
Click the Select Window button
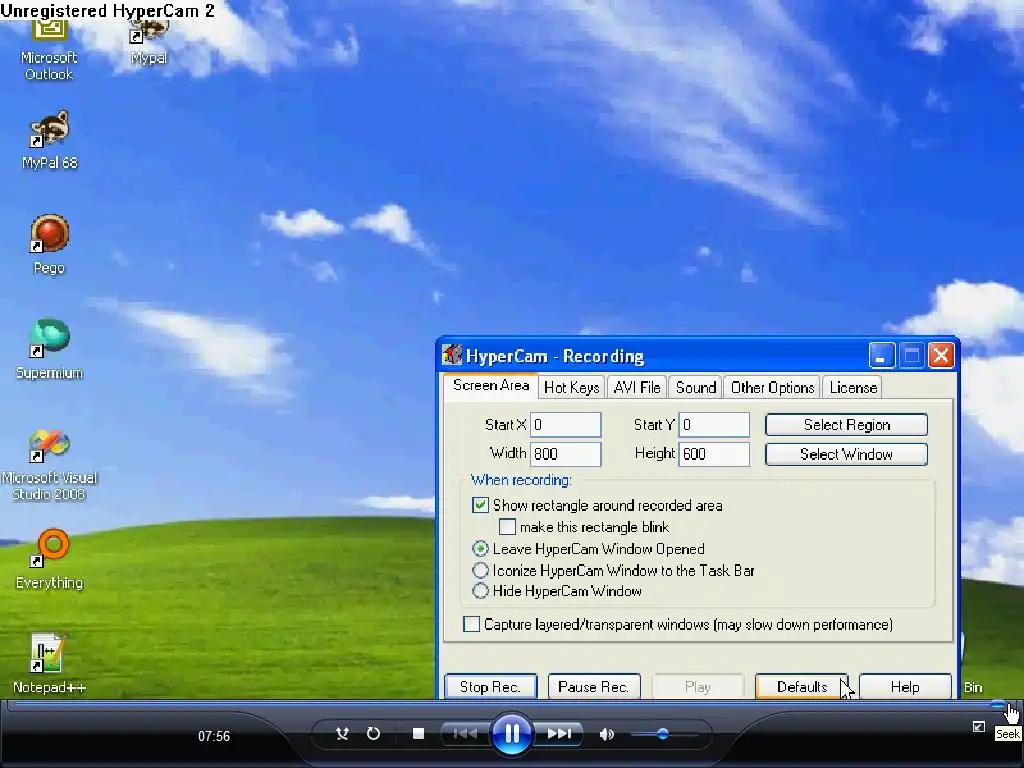click(x=846, y=454)
